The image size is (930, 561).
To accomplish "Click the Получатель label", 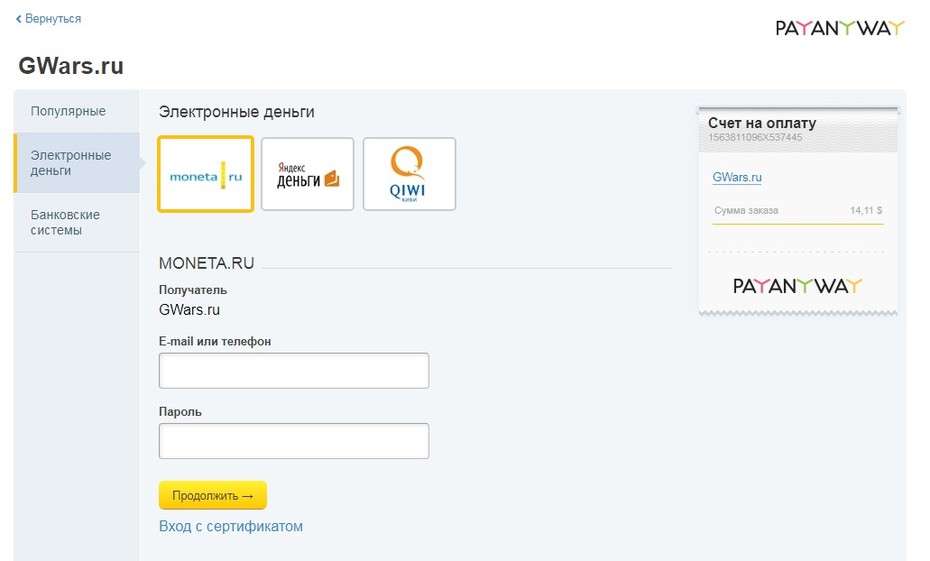I will pos(193,290).
